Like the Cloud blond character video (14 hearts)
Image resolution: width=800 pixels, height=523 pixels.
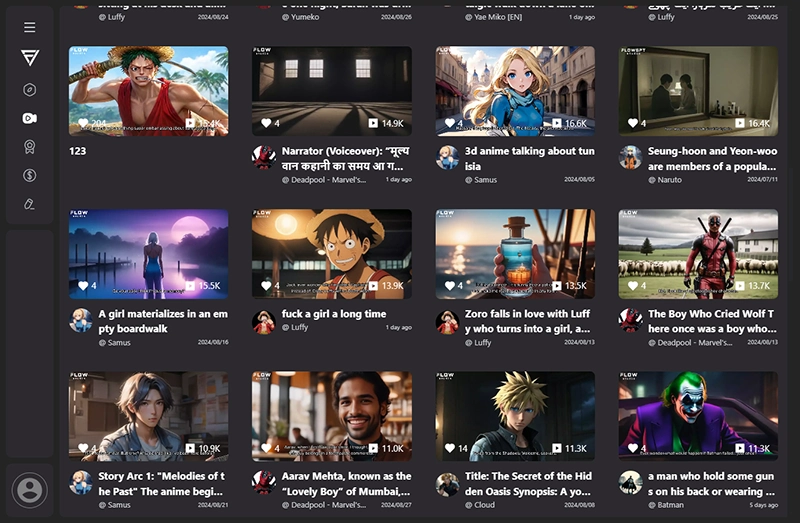tap(449, 448)
